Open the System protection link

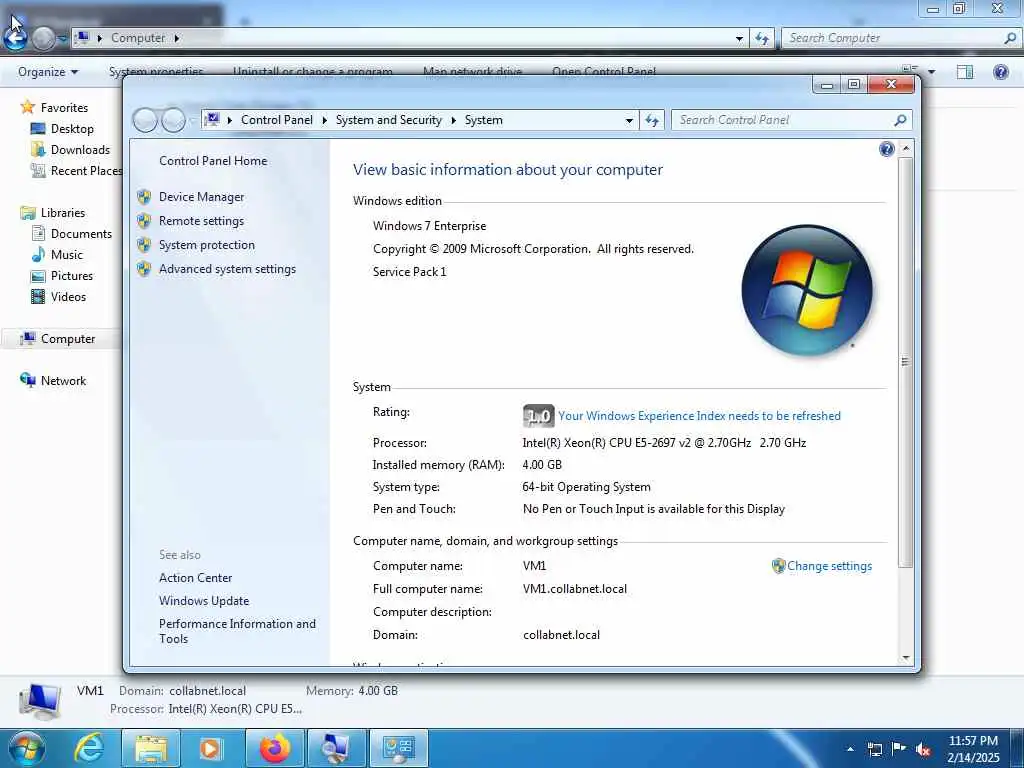tap(206, 245)
